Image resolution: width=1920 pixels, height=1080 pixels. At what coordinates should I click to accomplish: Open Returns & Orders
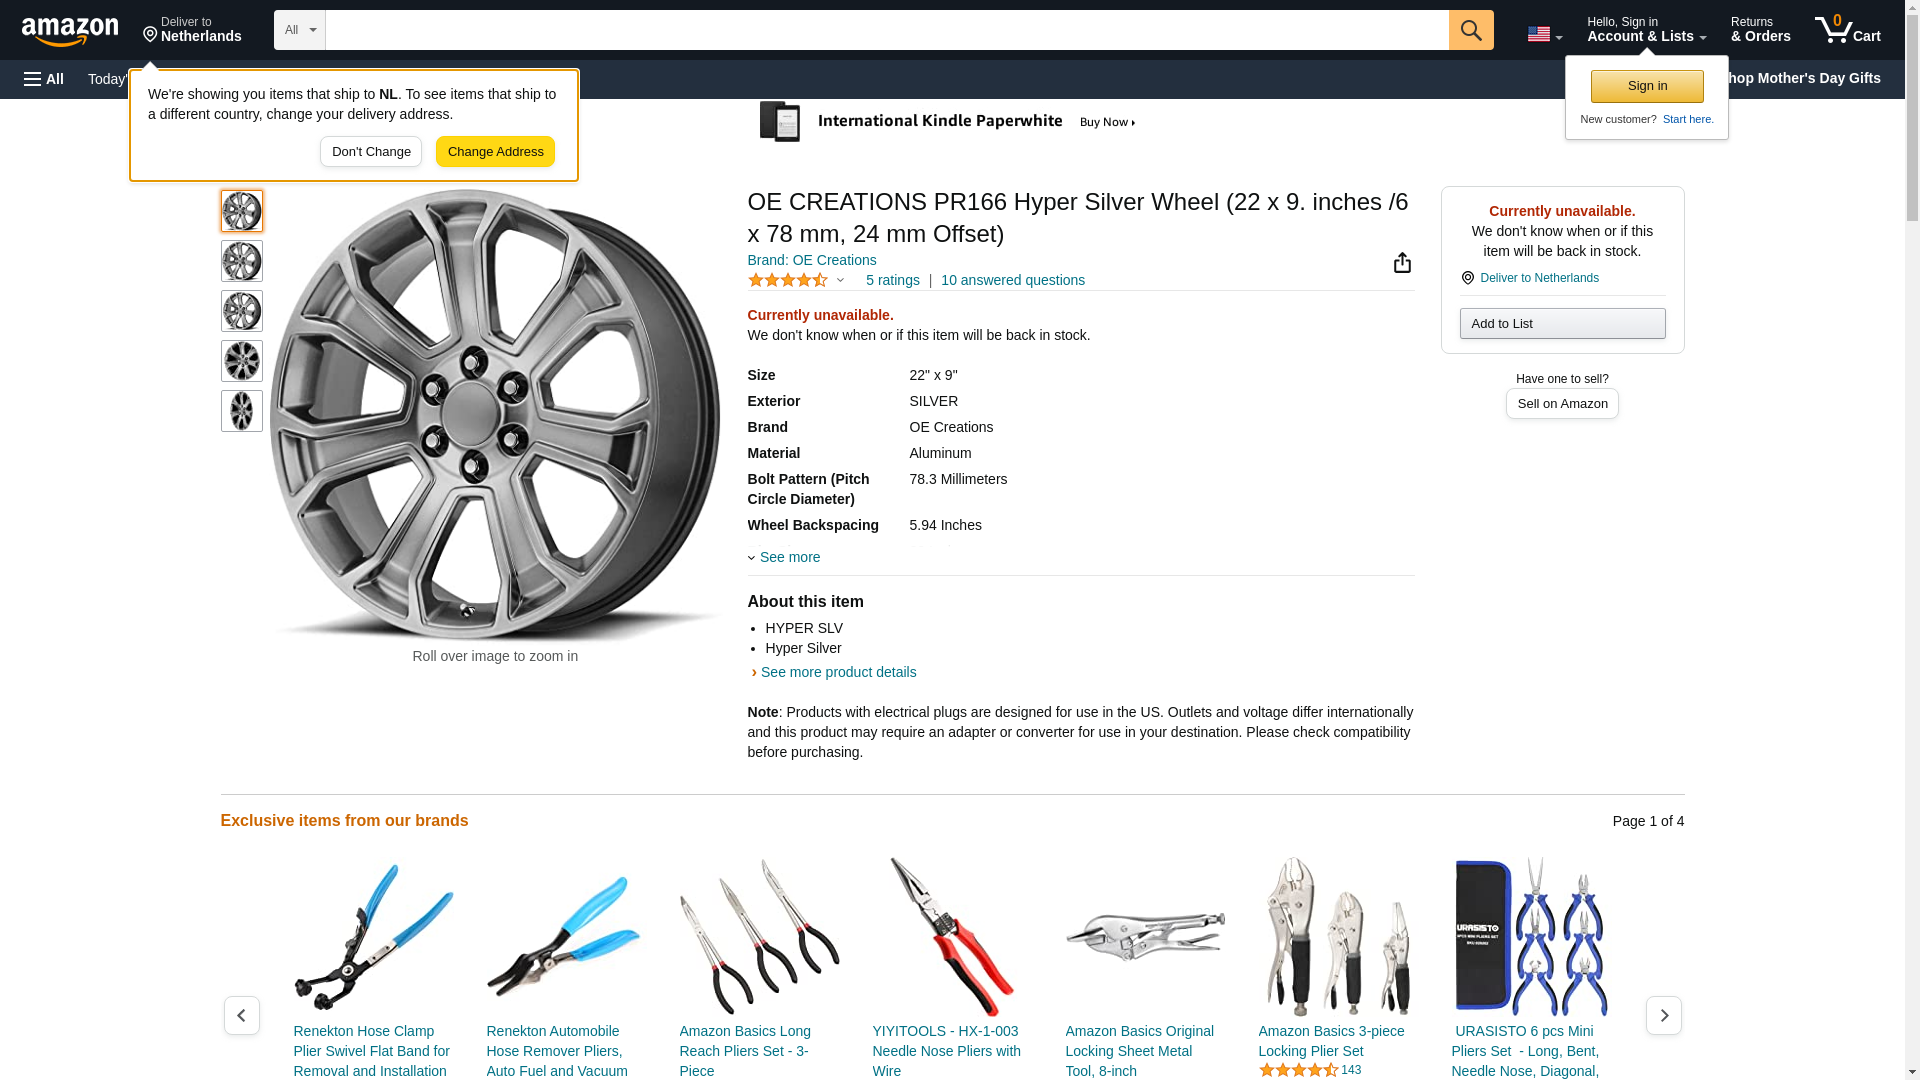1760,30
